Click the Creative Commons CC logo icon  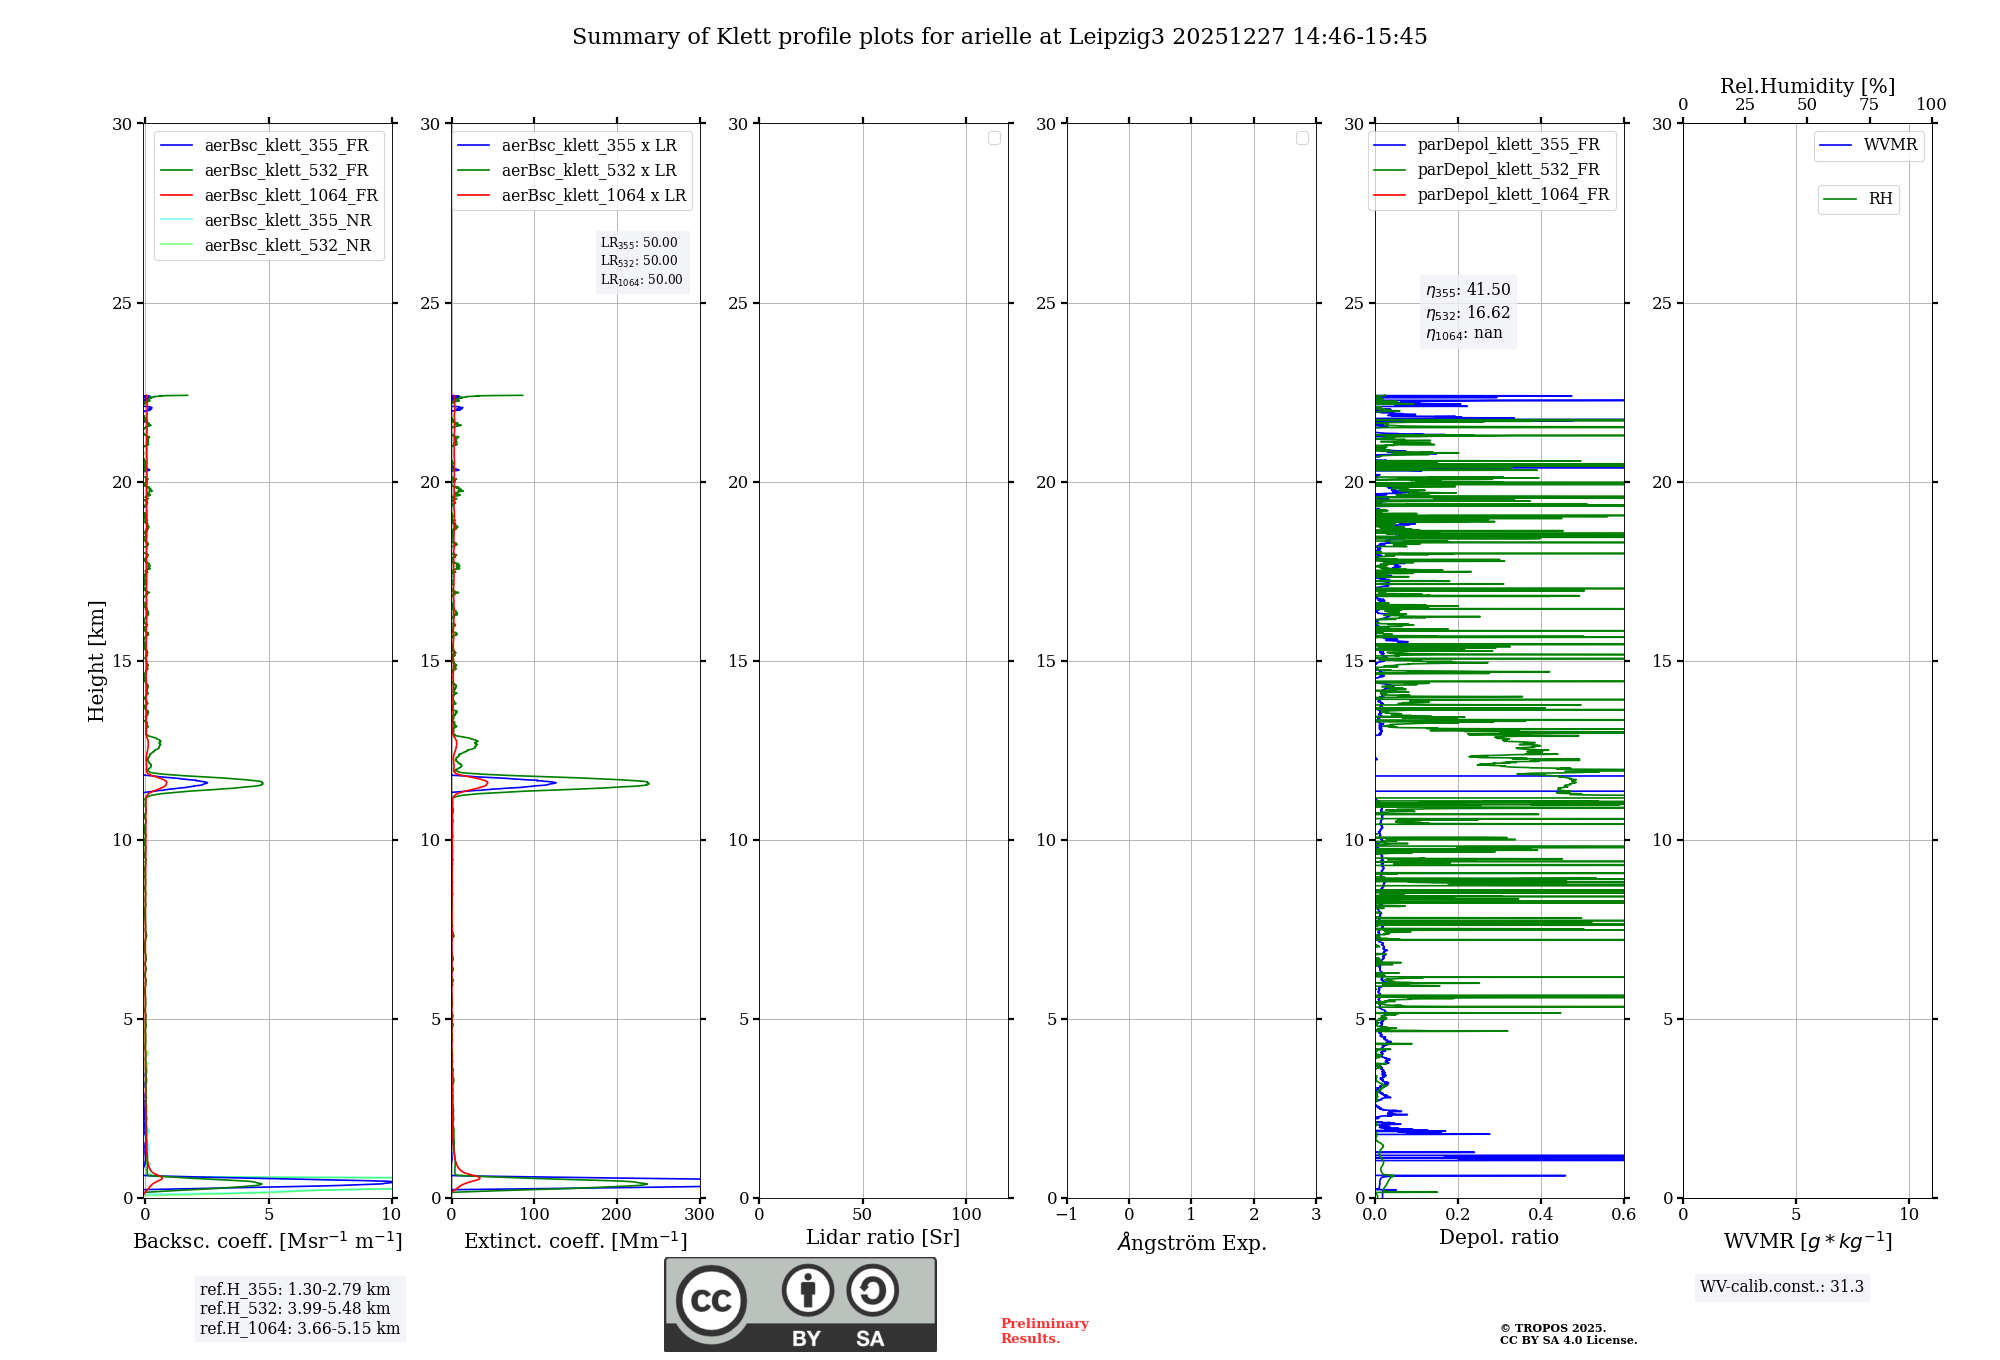pyautogui.click(x=711, y=1301)
